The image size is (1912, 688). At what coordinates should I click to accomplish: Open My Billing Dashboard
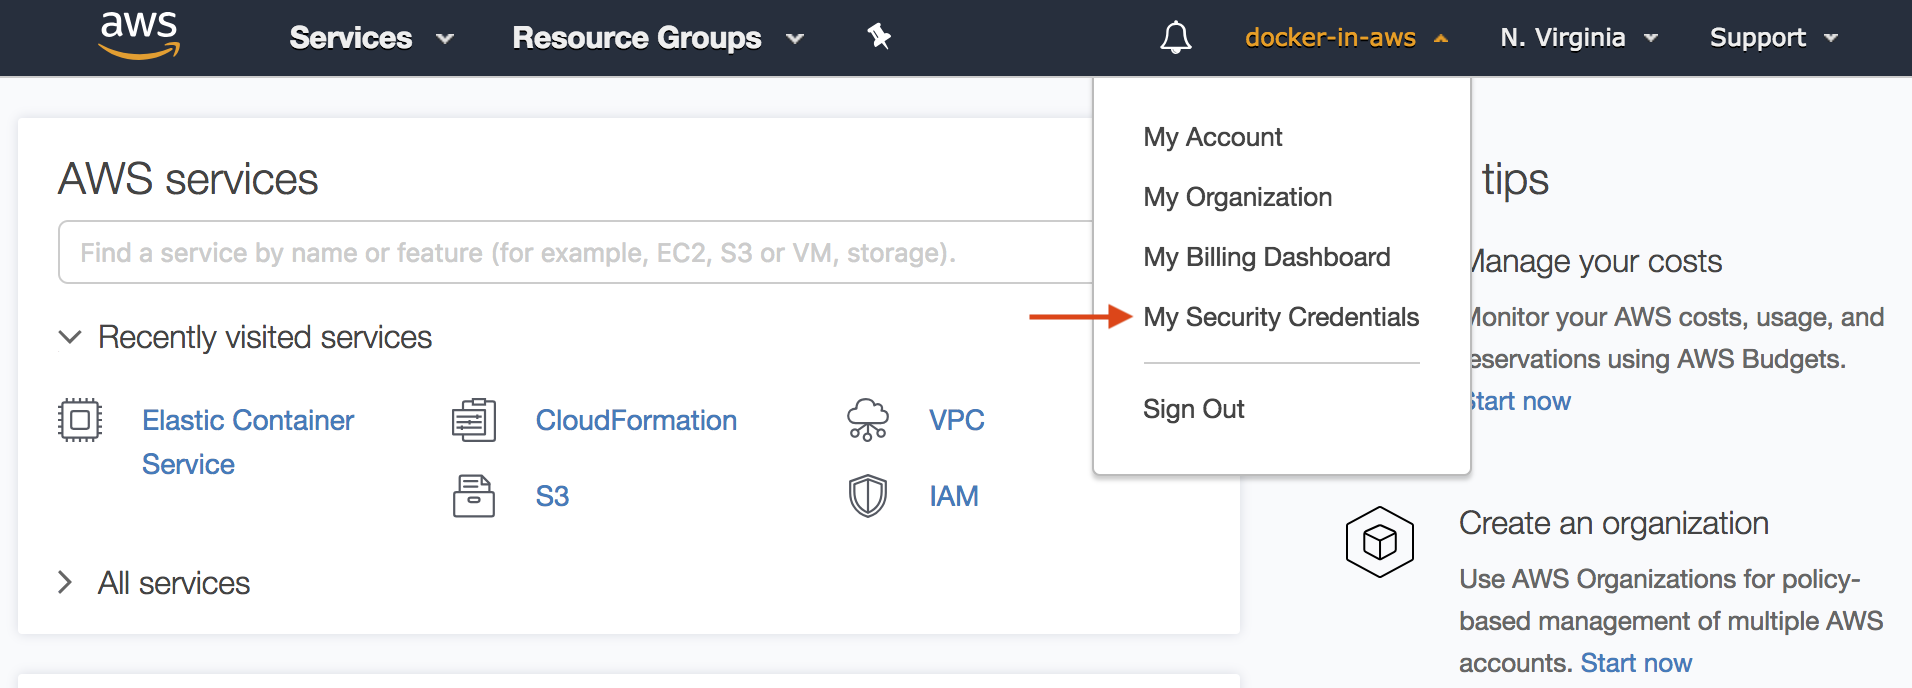point(1266,257)
